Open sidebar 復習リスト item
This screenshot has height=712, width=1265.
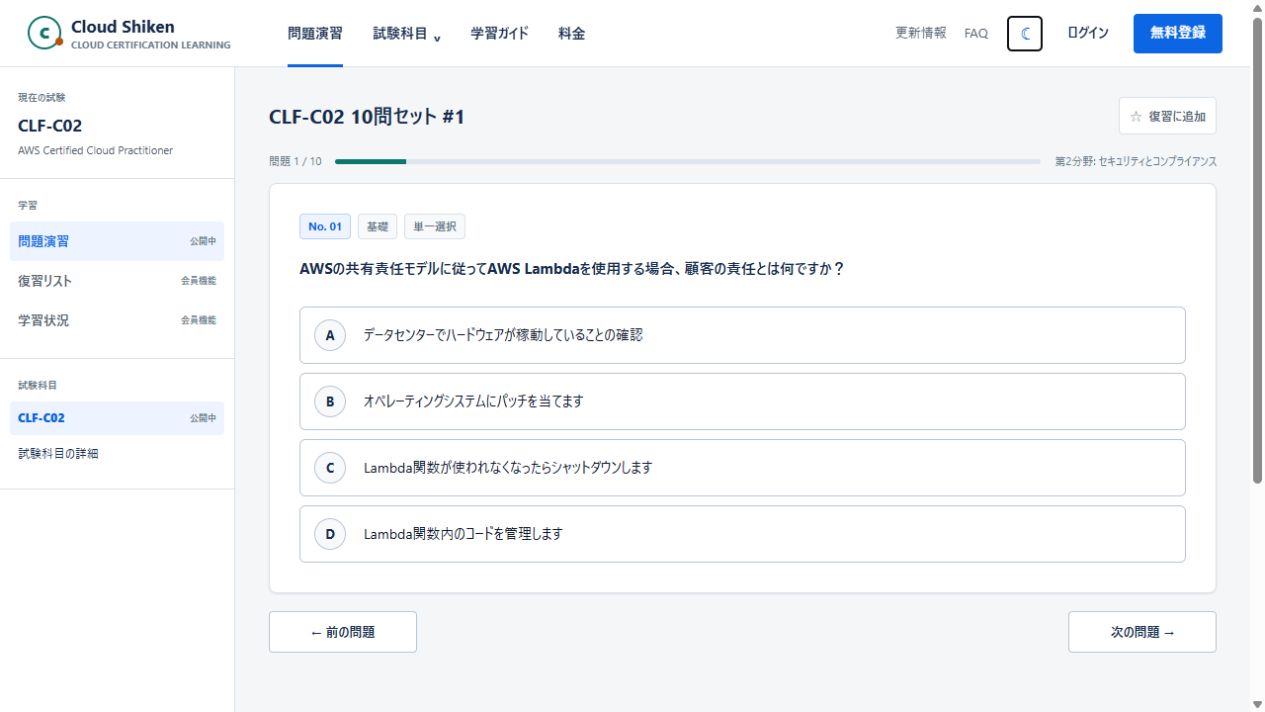[x=117, y=281]
